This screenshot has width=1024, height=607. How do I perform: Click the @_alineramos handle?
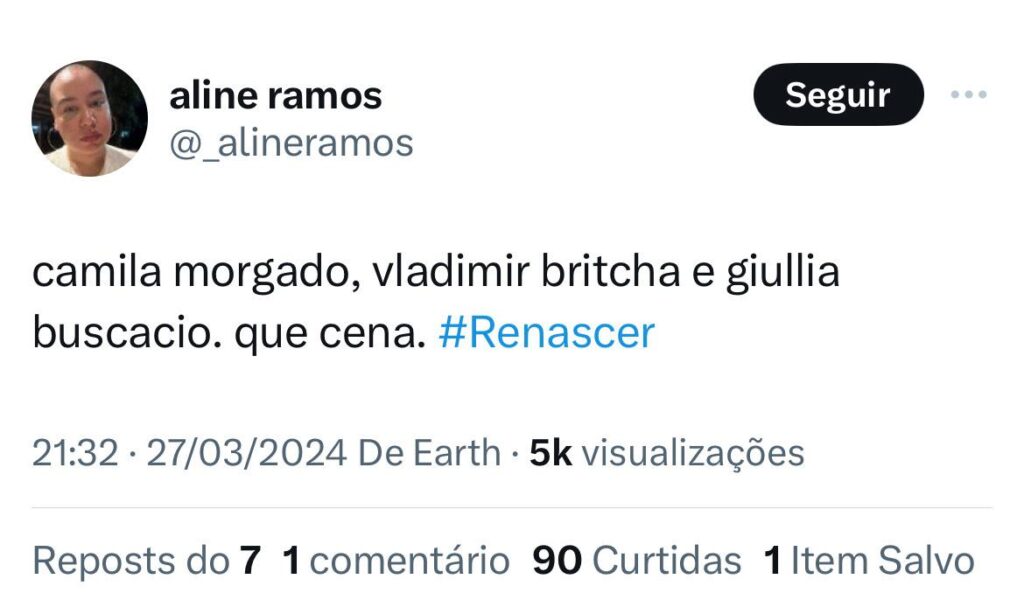(x=291, y=143)
